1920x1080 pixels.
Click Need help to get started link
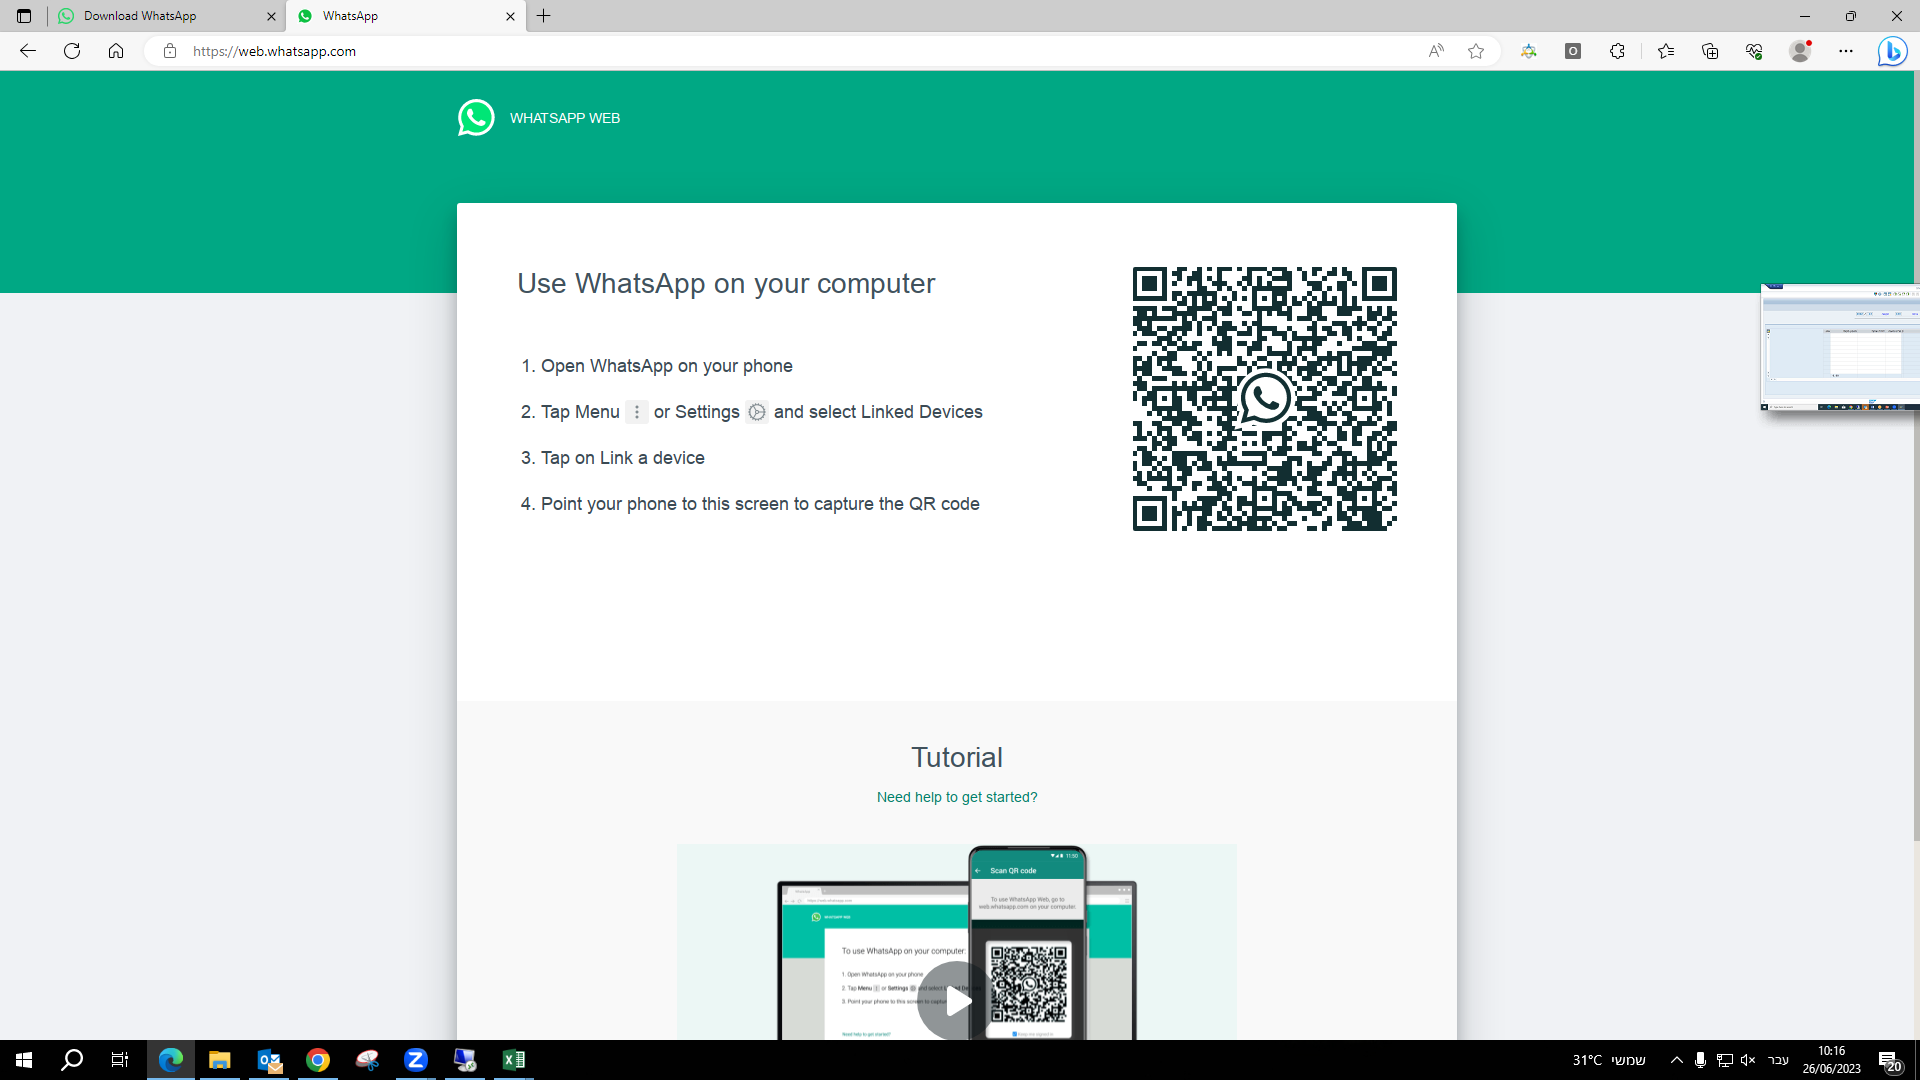[957, 797]
